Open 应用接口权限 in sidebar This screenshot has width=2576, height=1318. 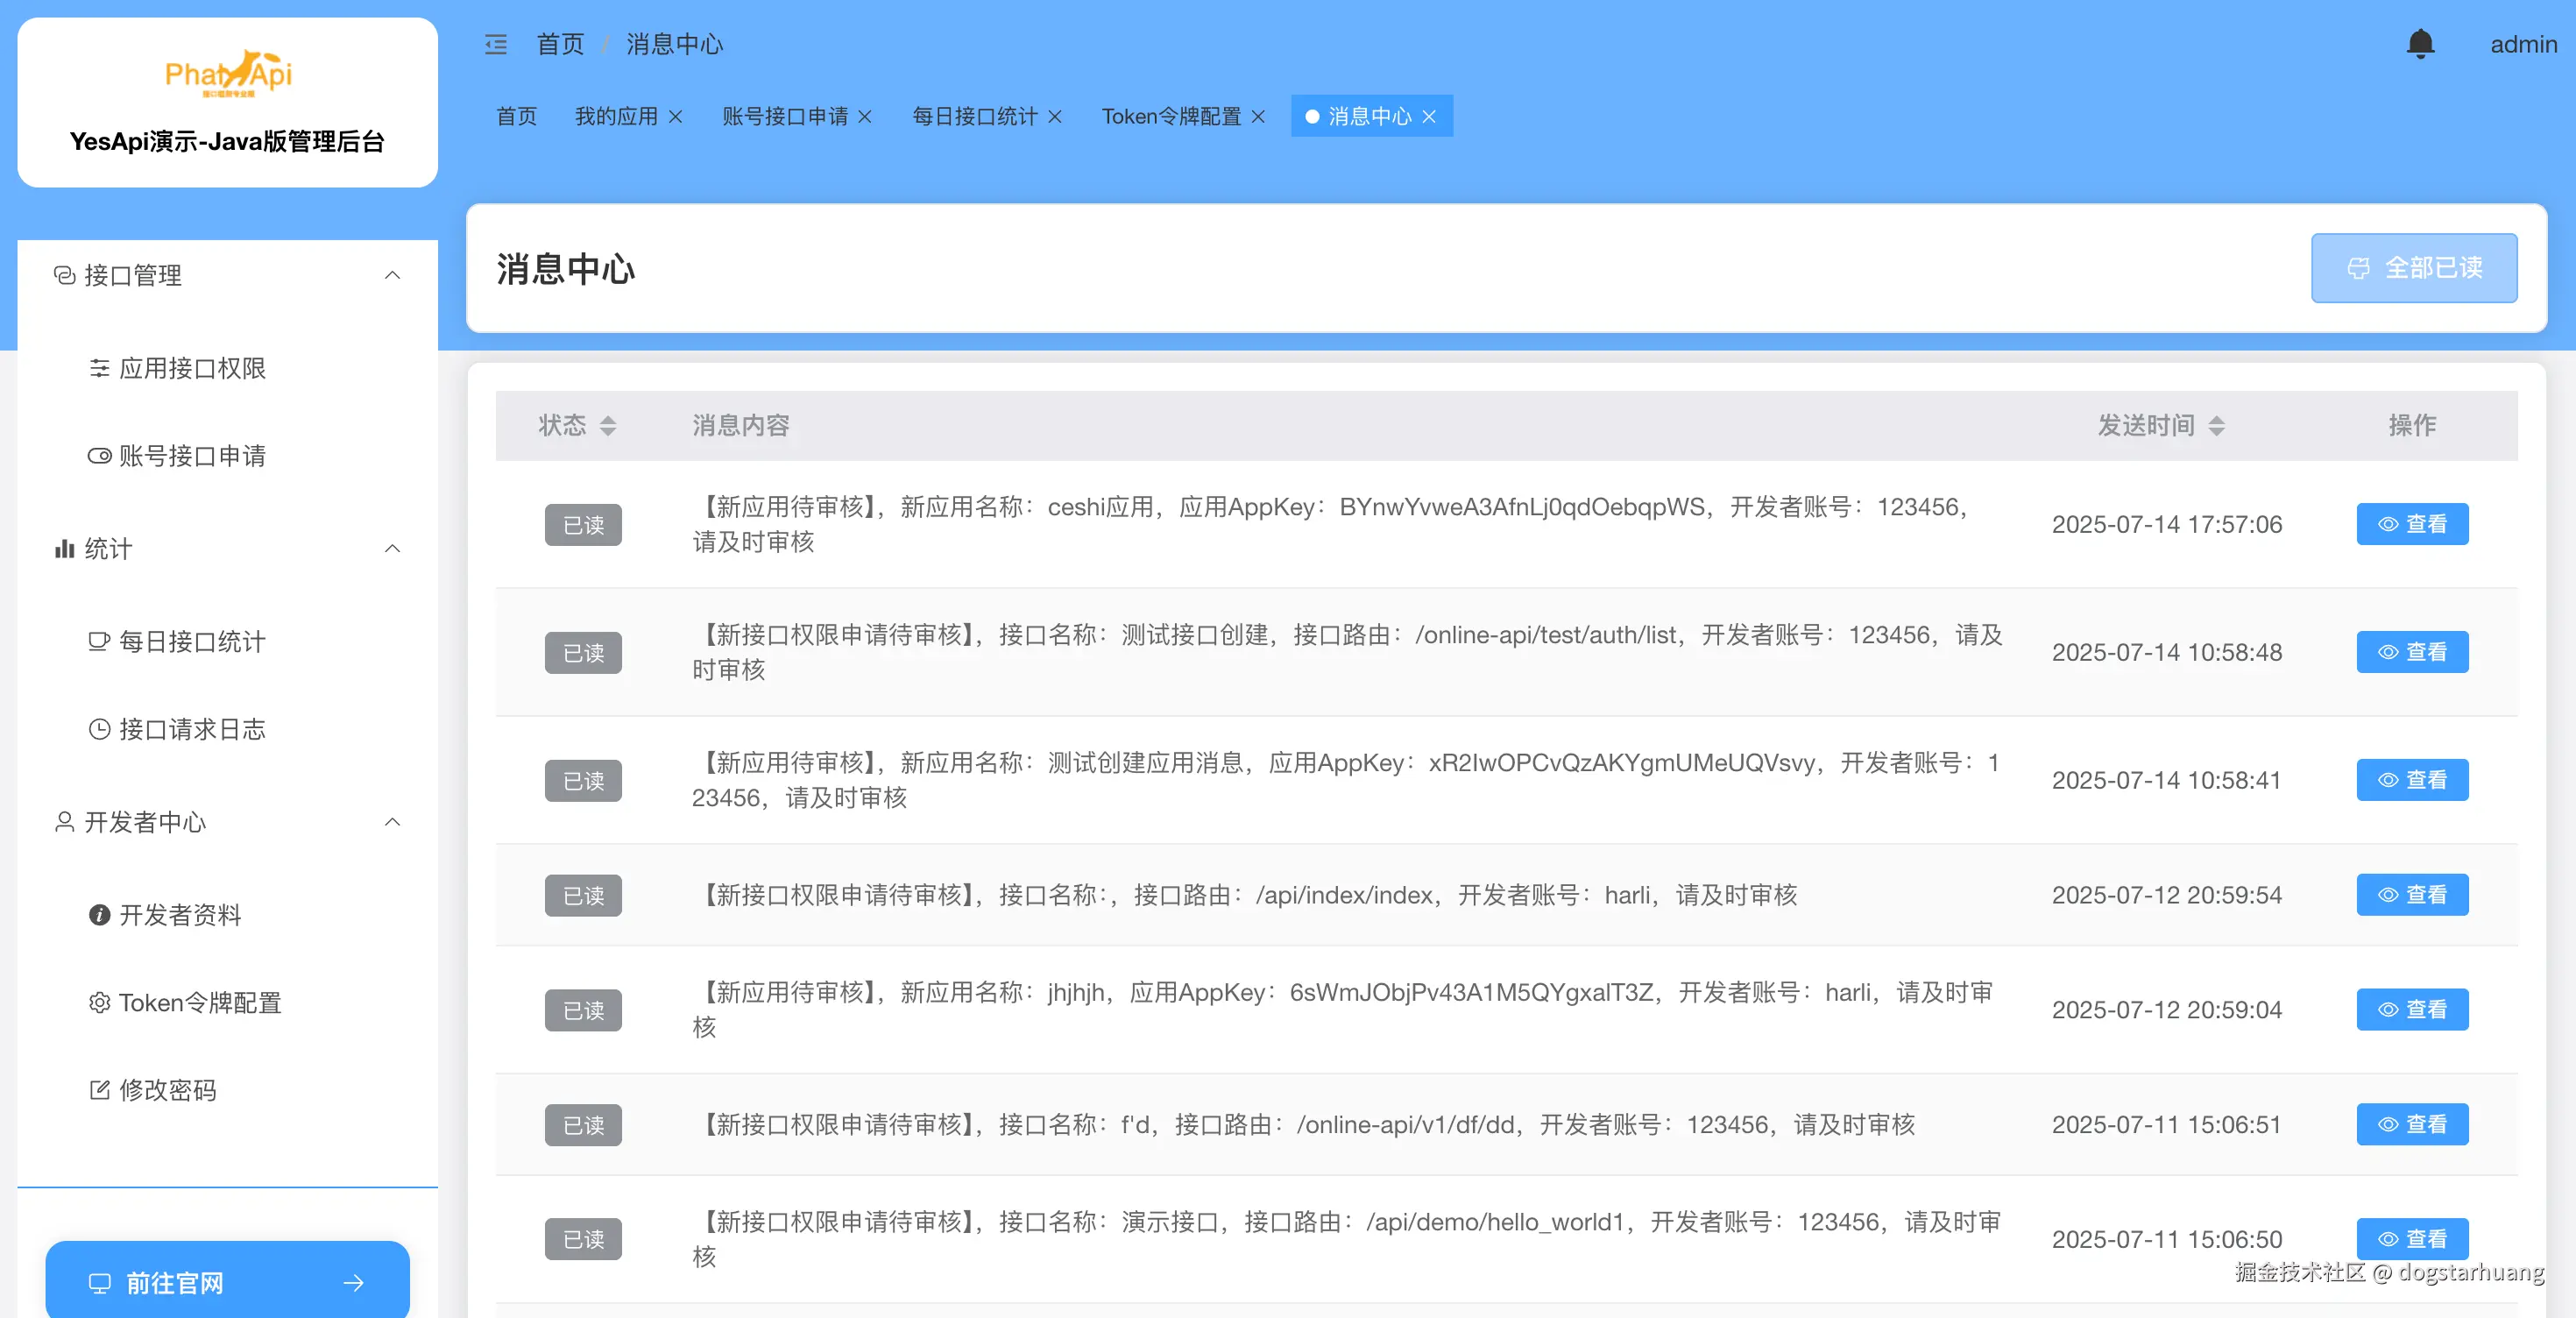tap(192, 368)
